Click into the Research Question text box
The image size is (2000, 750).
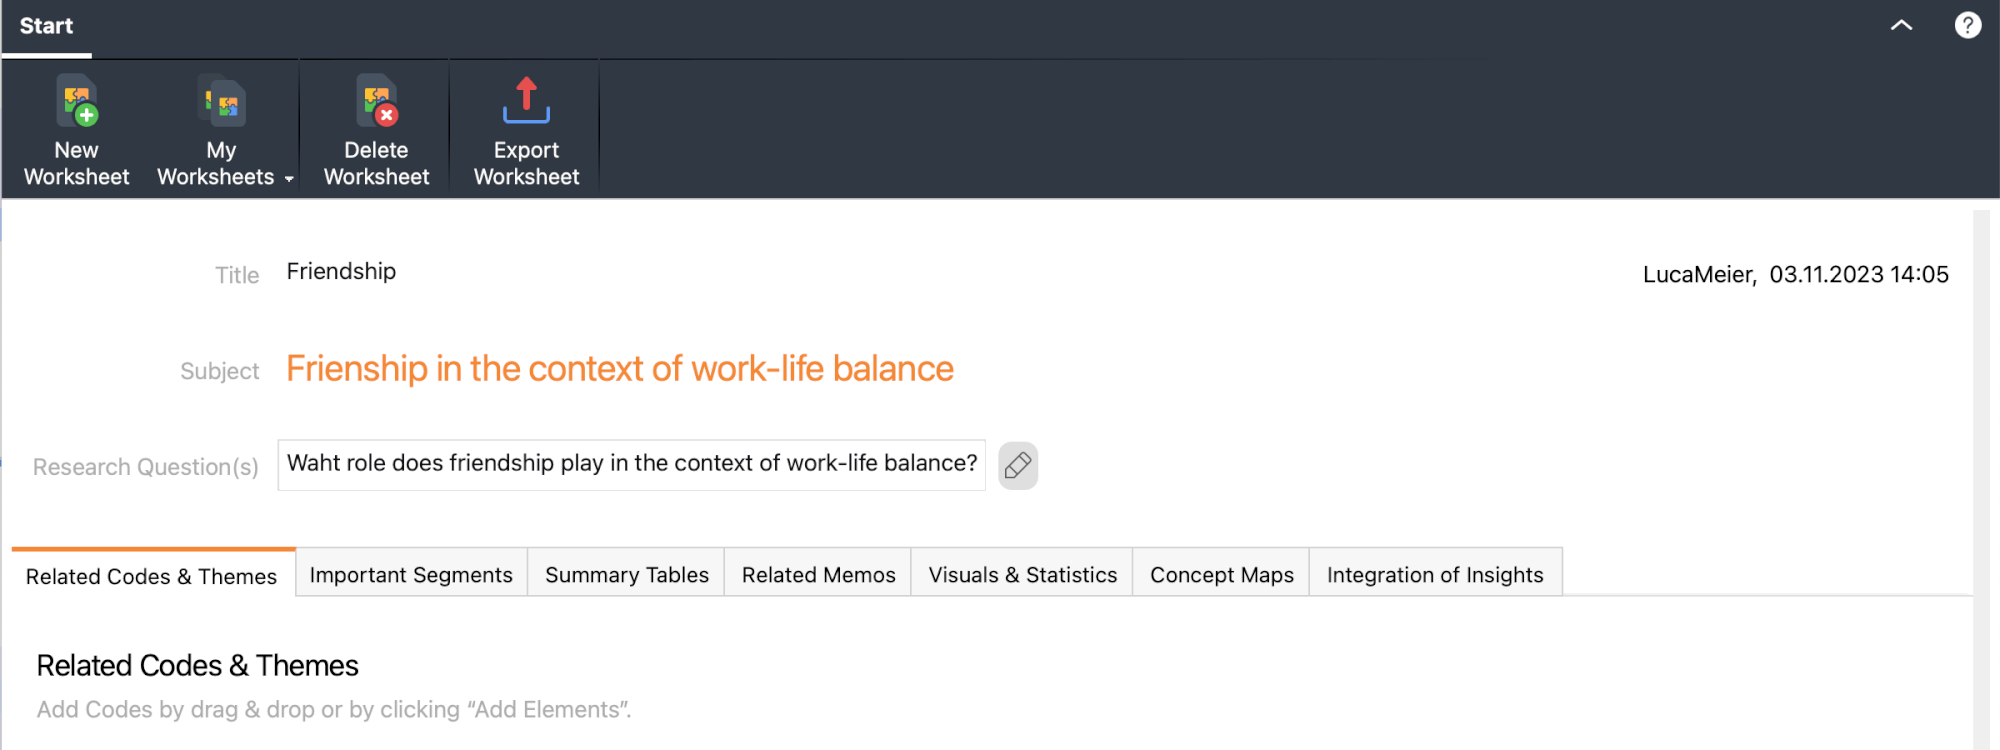coord(631,465)
